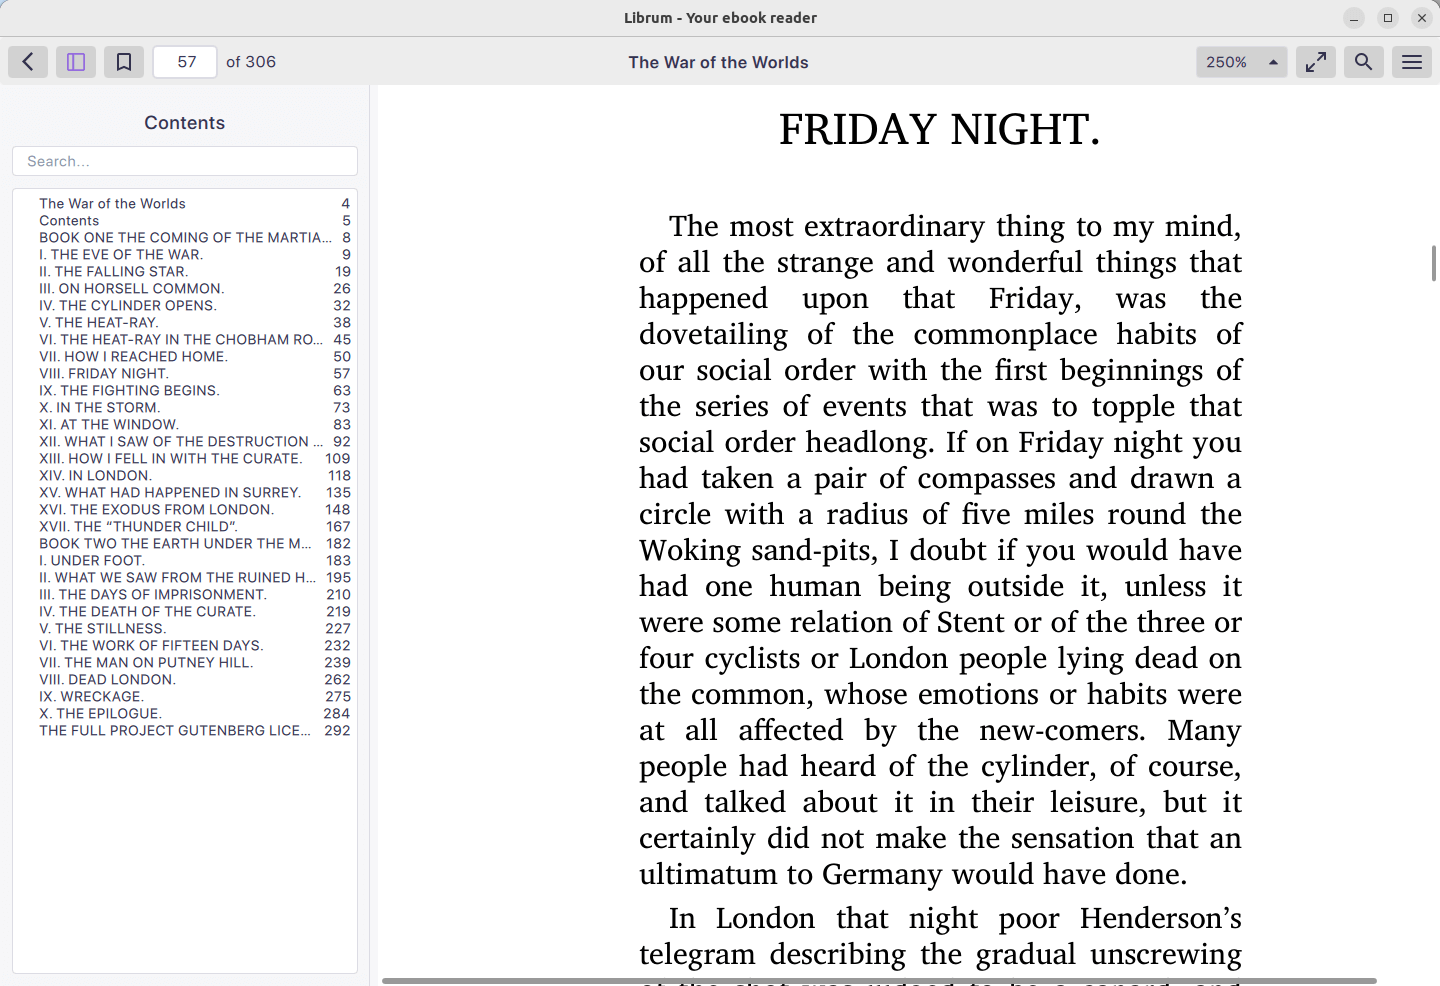Enter fullscreen with the expand arrows icon
1440x986 pixels.
[1316, 62]
